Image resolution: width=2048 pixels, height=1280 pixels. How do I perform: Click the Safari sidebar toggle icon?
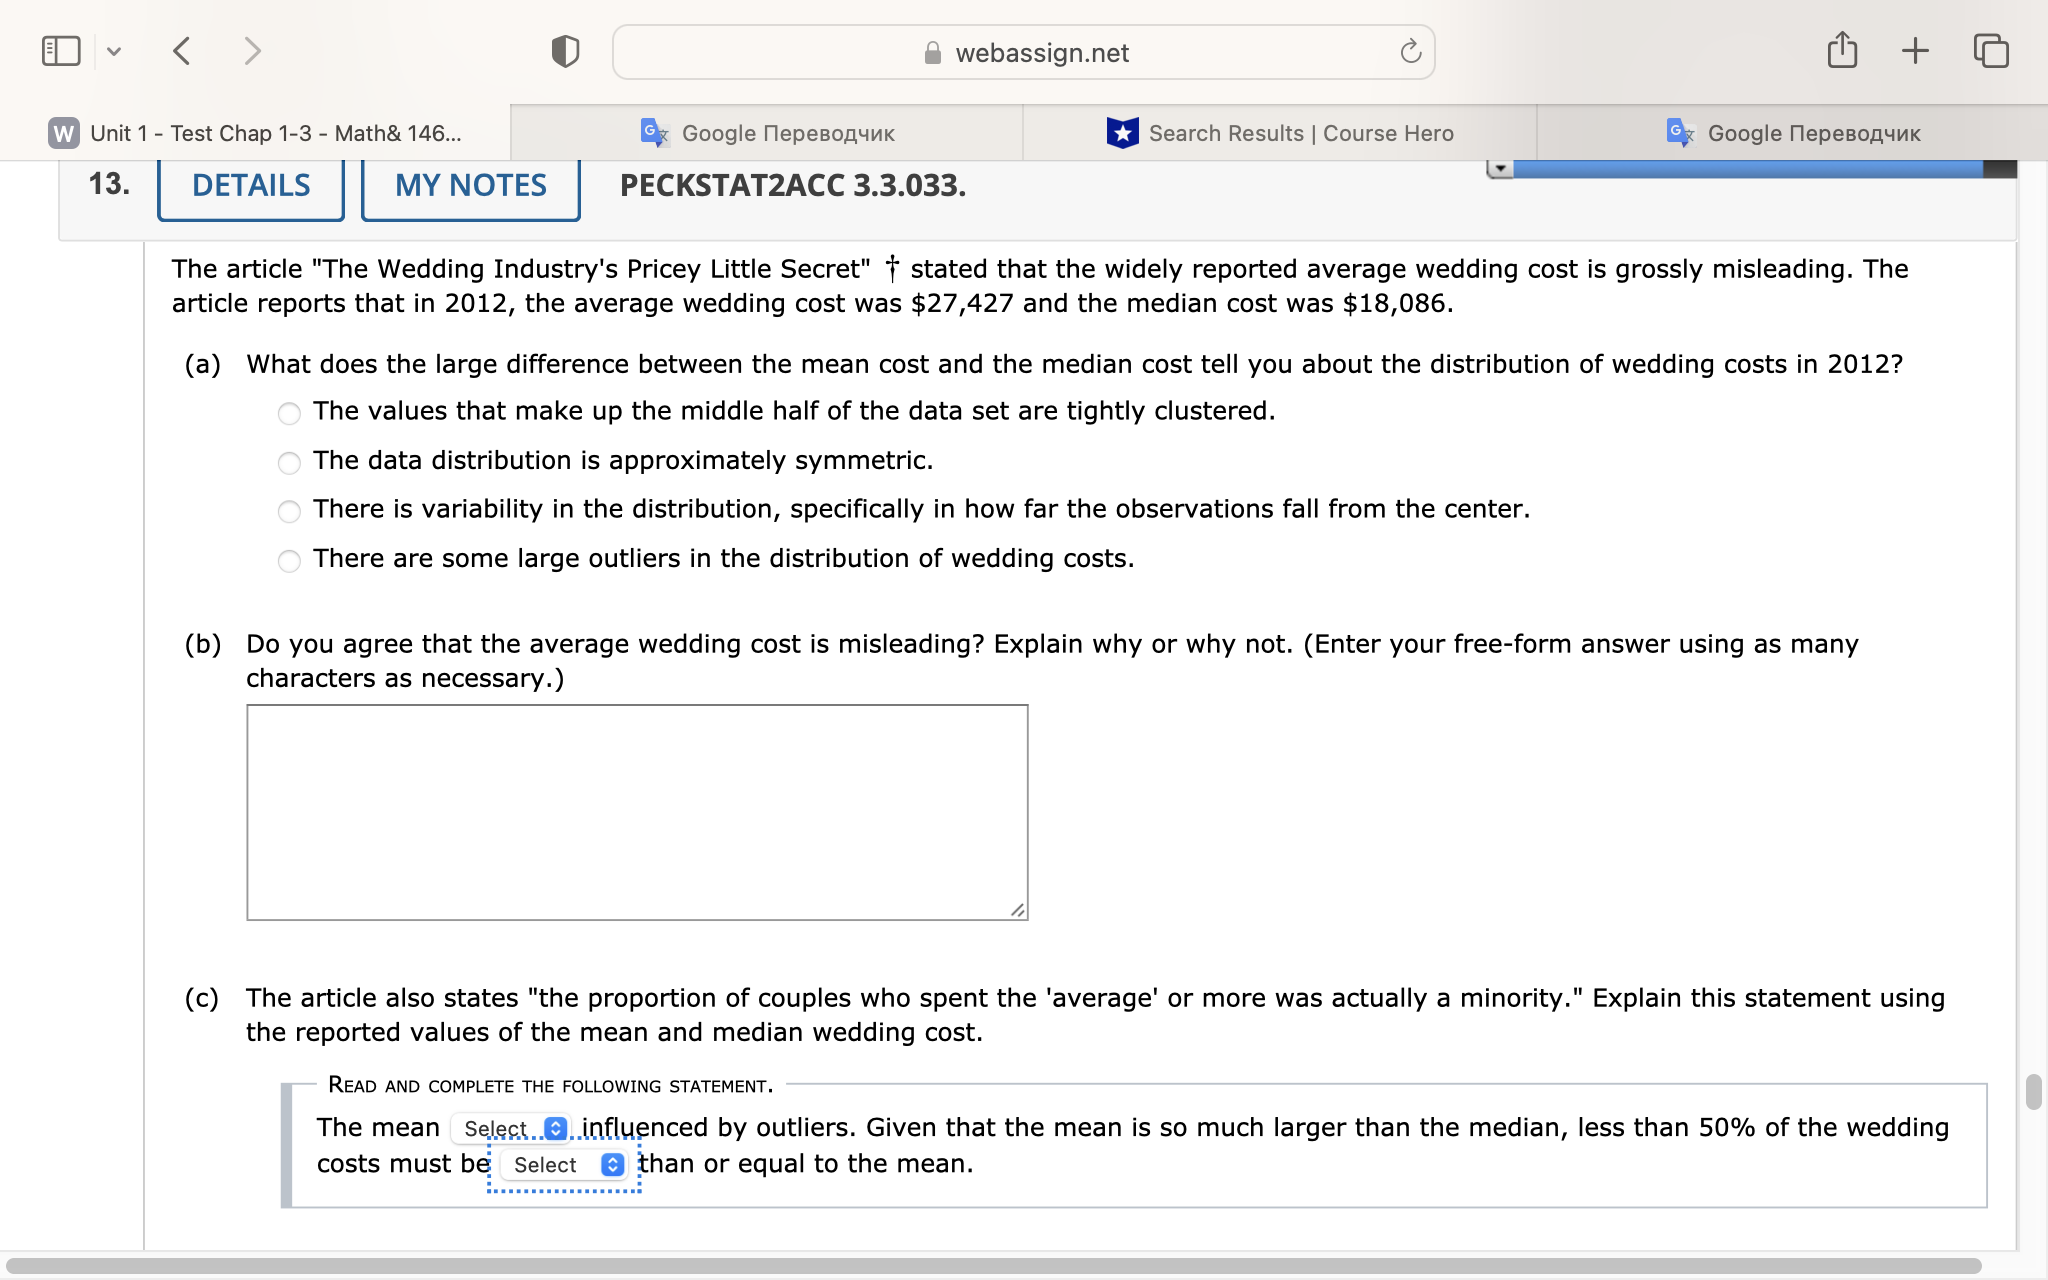(61, 51)
